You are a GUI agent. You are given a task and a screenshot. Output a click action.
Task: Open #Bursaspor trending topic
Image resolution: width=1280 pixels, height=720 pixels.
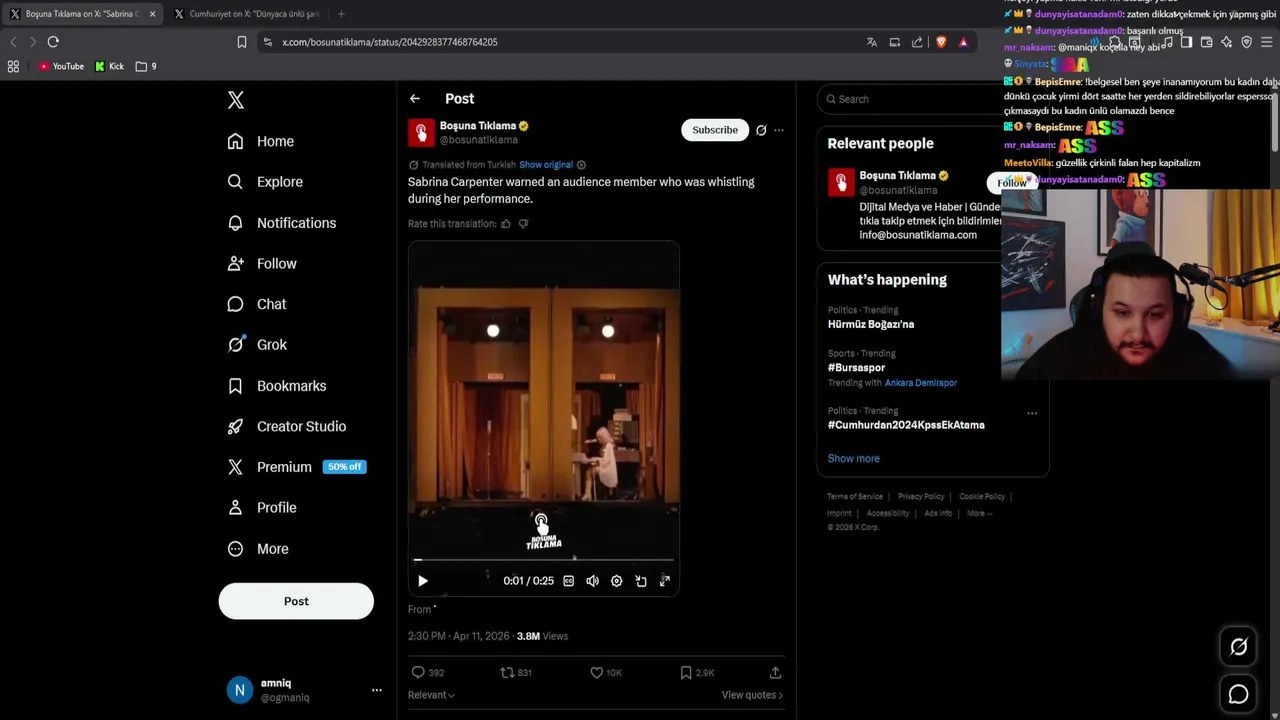[x=856, y=368]
